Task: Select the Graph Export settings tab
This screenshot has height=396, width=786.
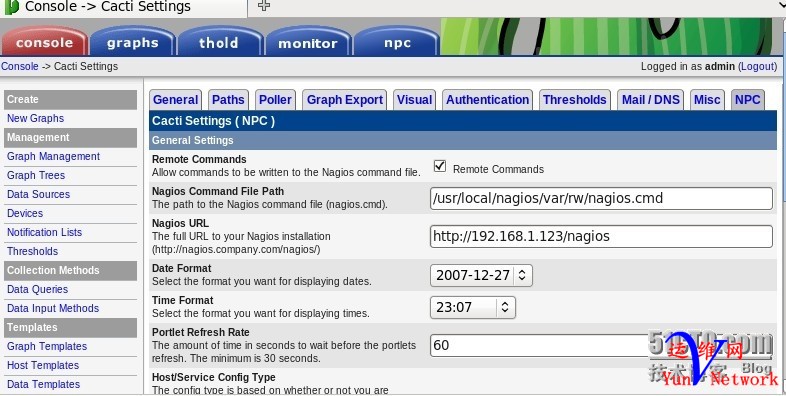Action: click(x=345, y=100)
